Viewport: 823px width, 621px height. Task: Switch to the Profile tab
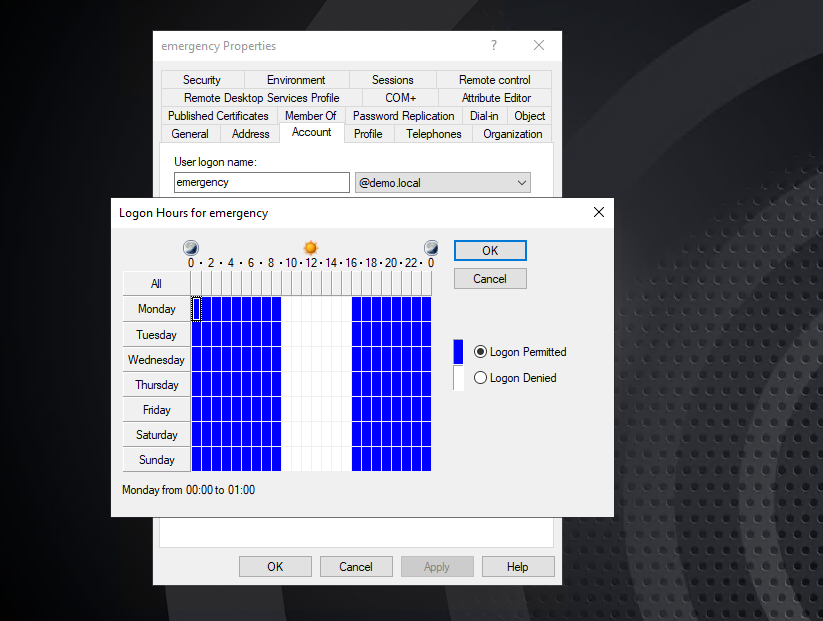tap(368, 134)
